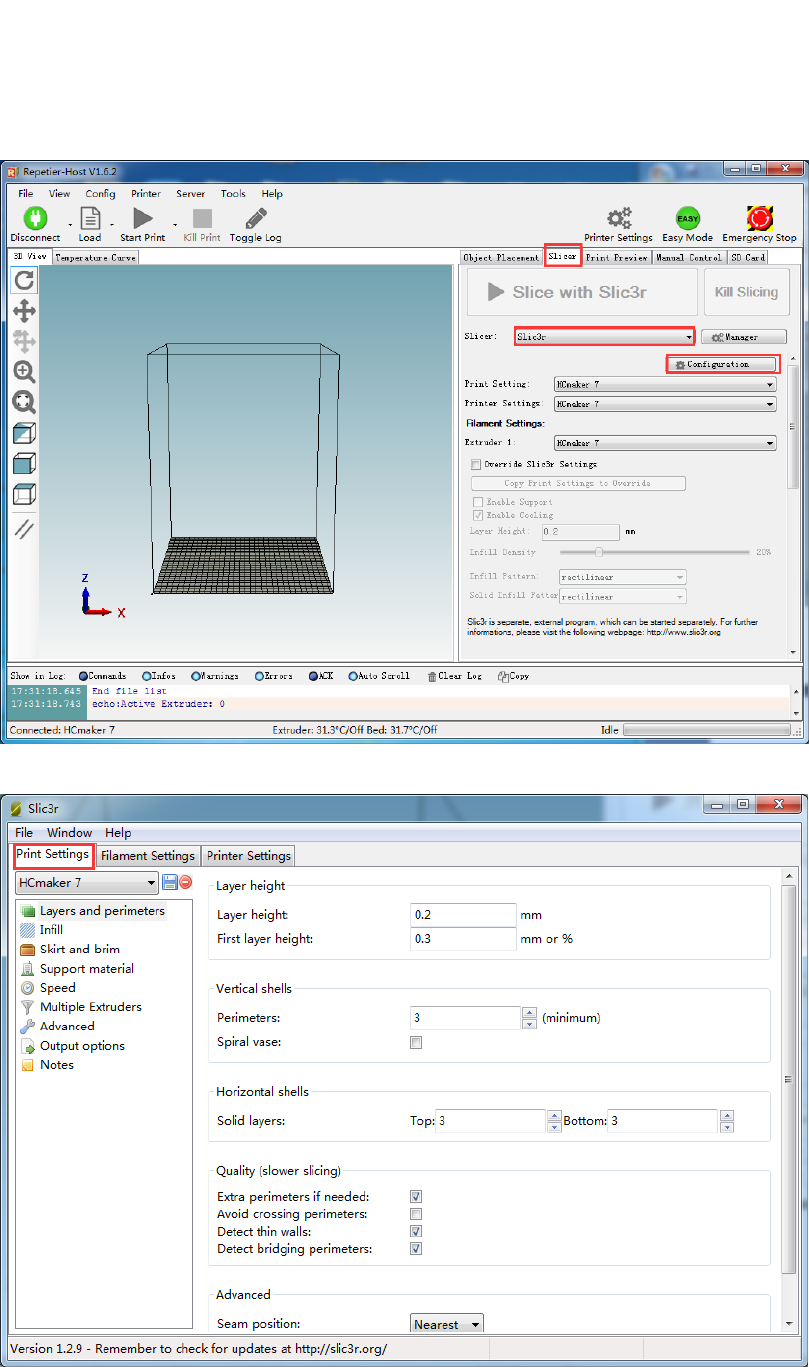The height and width of the screenshot is (1367, 809).
Task: Toggle Auto Scroll in log
Action: click(x=380, y=676)
